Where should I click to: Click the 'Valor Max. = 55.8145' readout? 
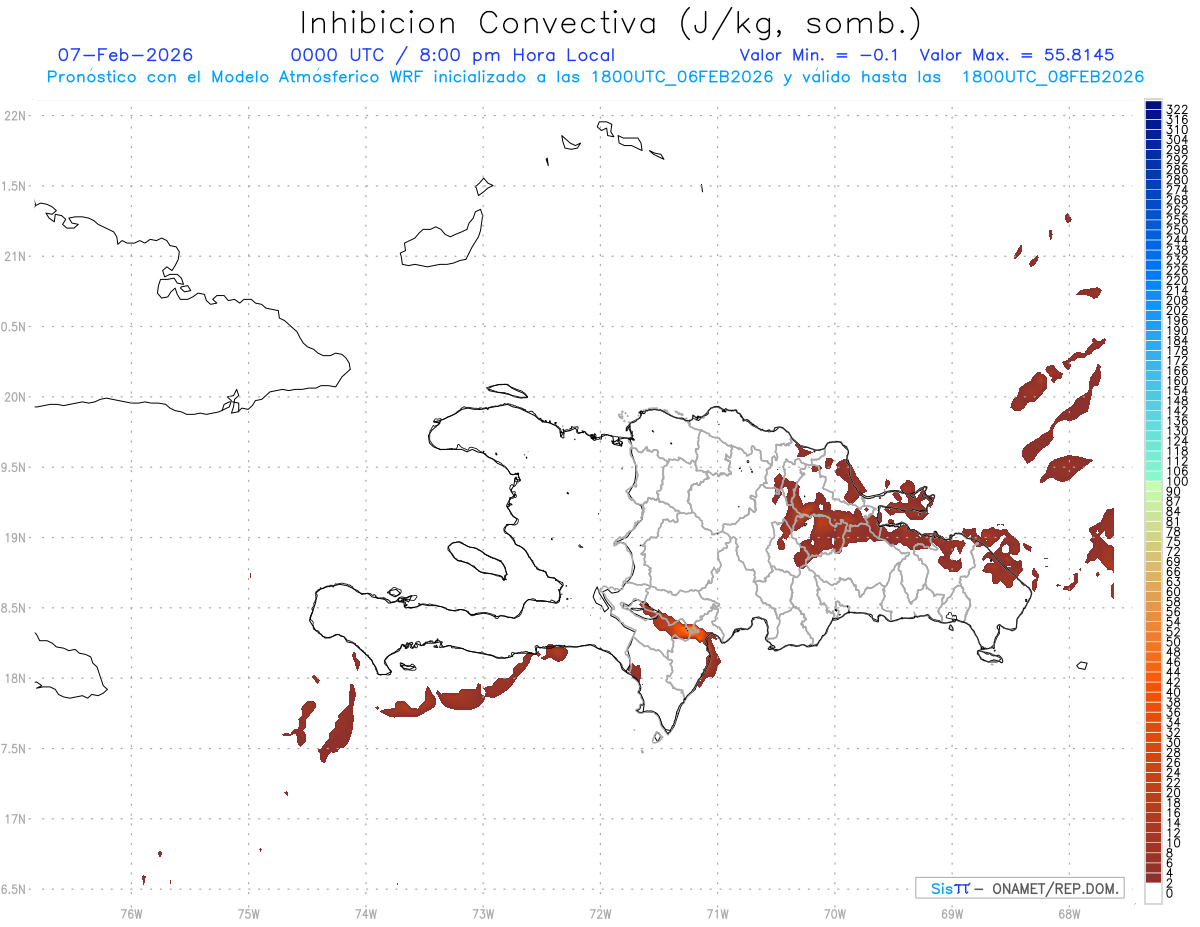1017,55
